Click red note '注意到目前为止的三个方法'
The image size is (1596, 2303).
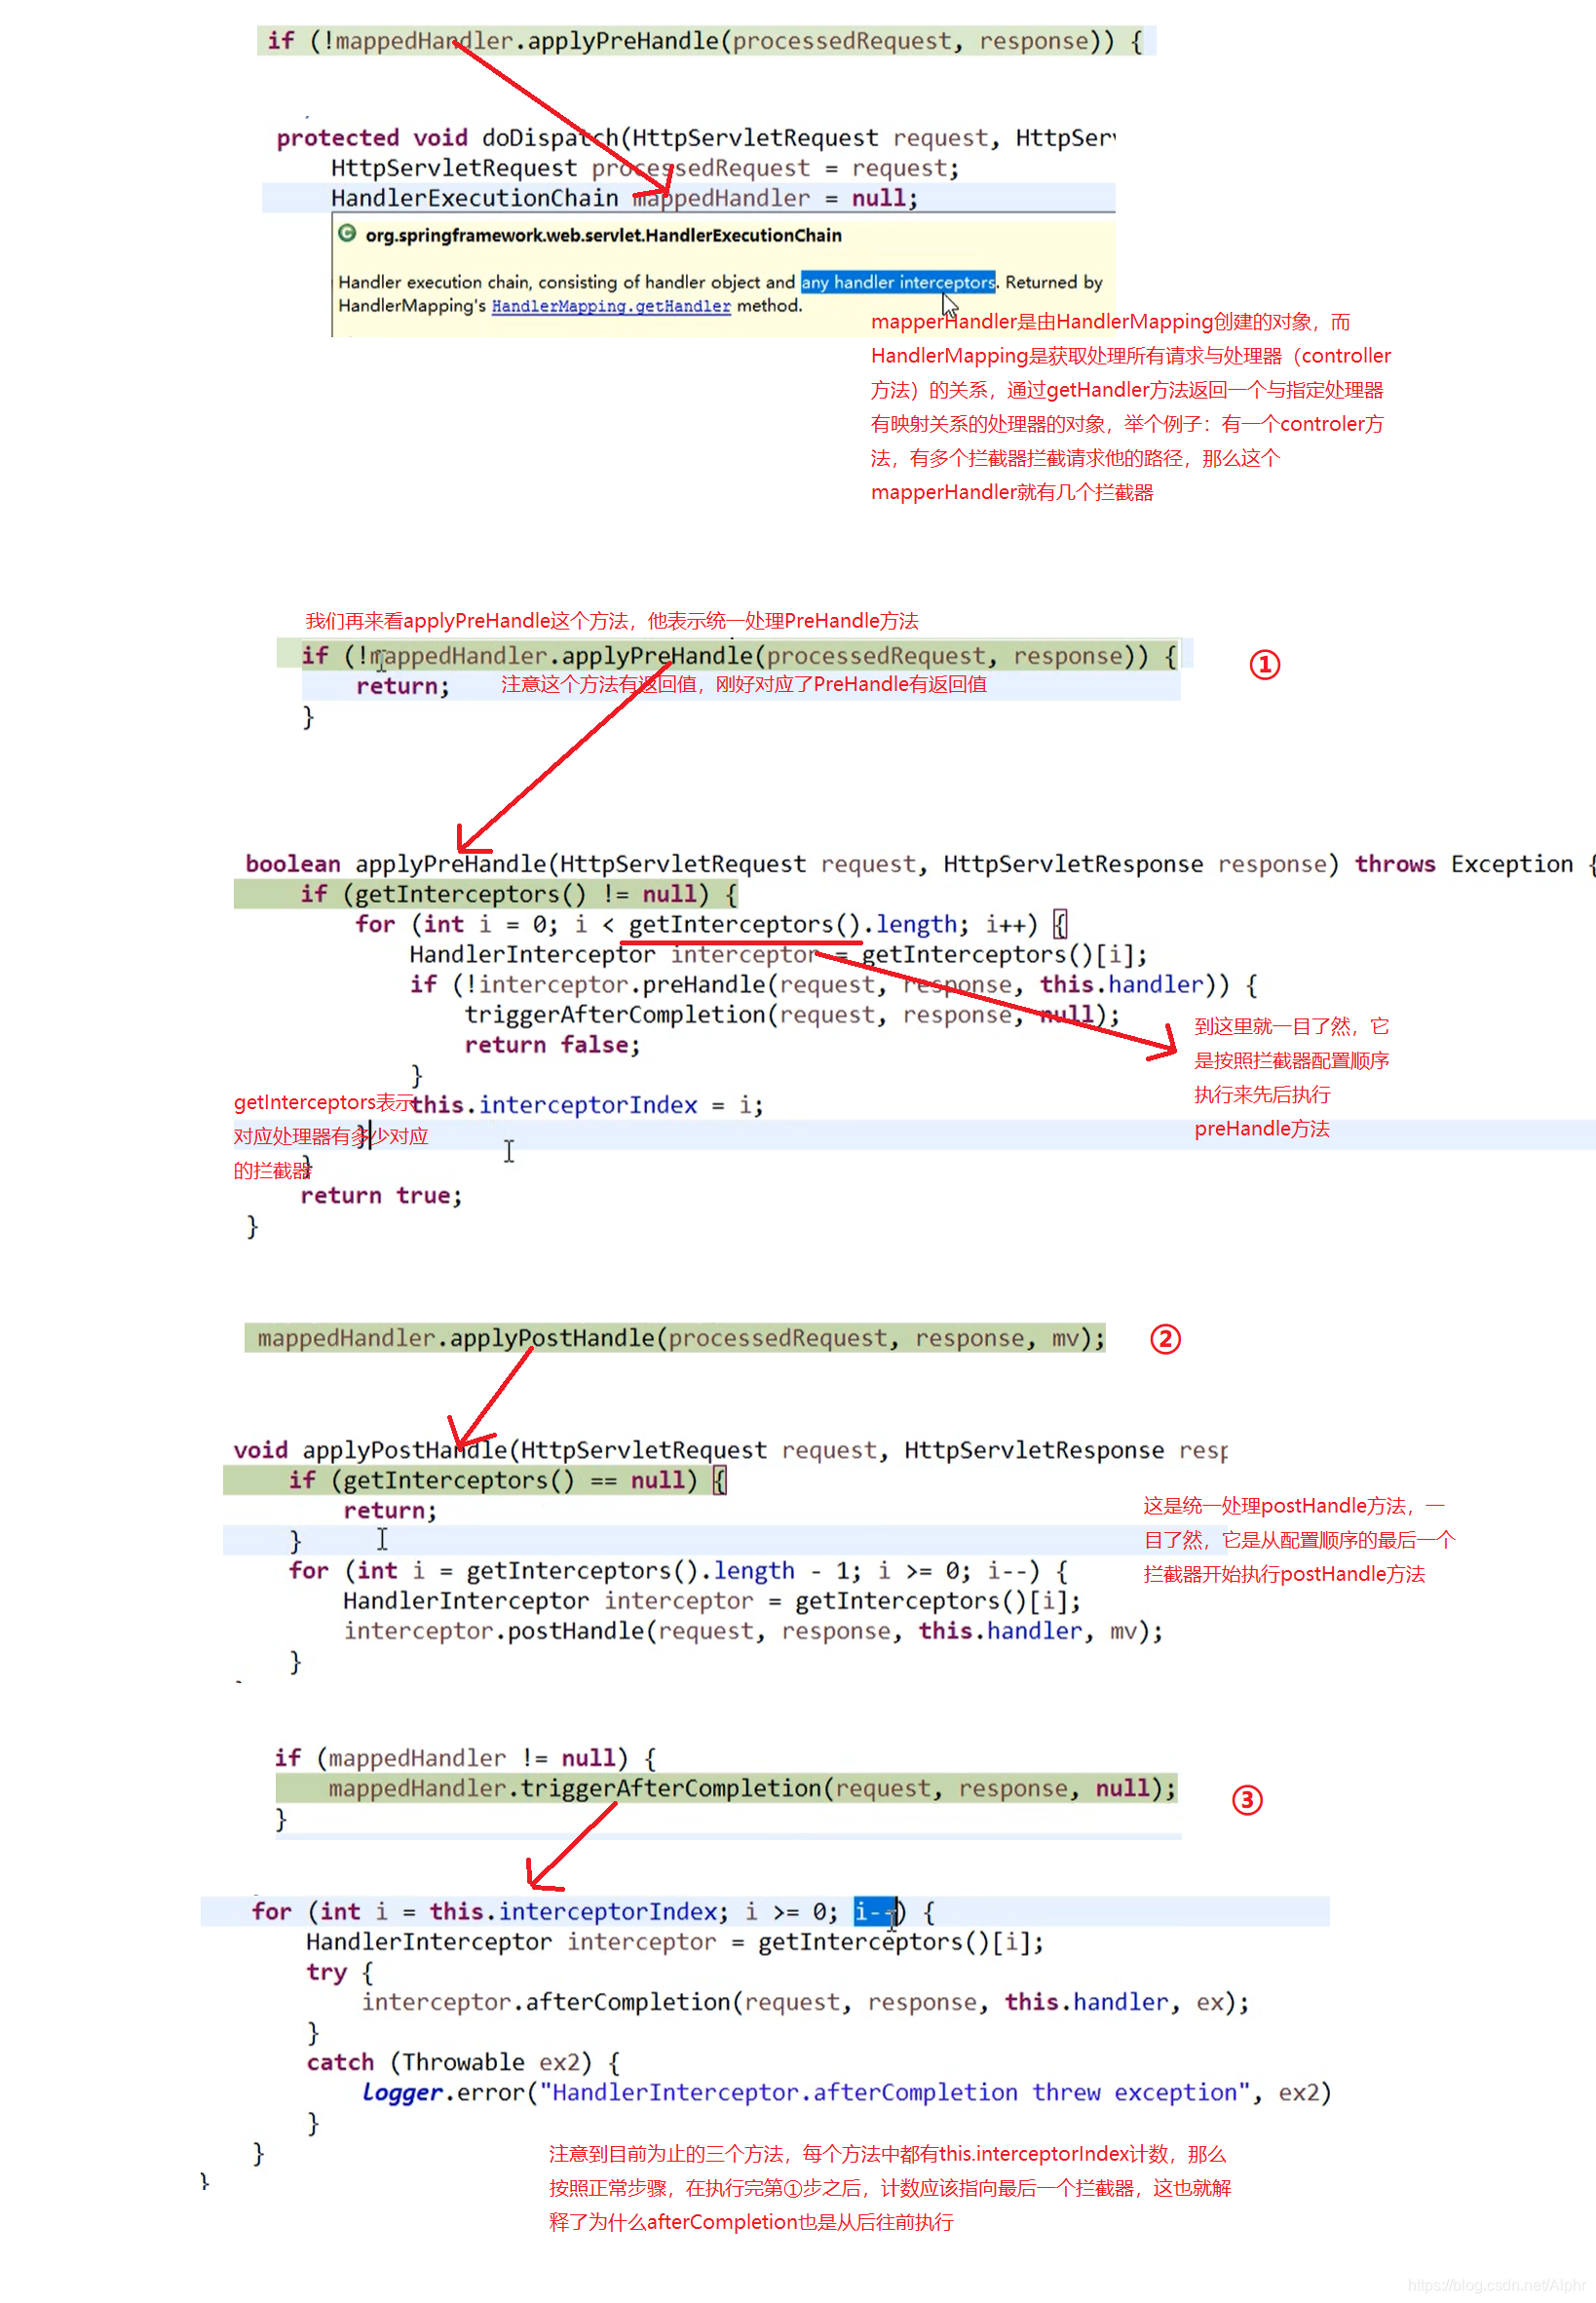(x=889, y=2188)
